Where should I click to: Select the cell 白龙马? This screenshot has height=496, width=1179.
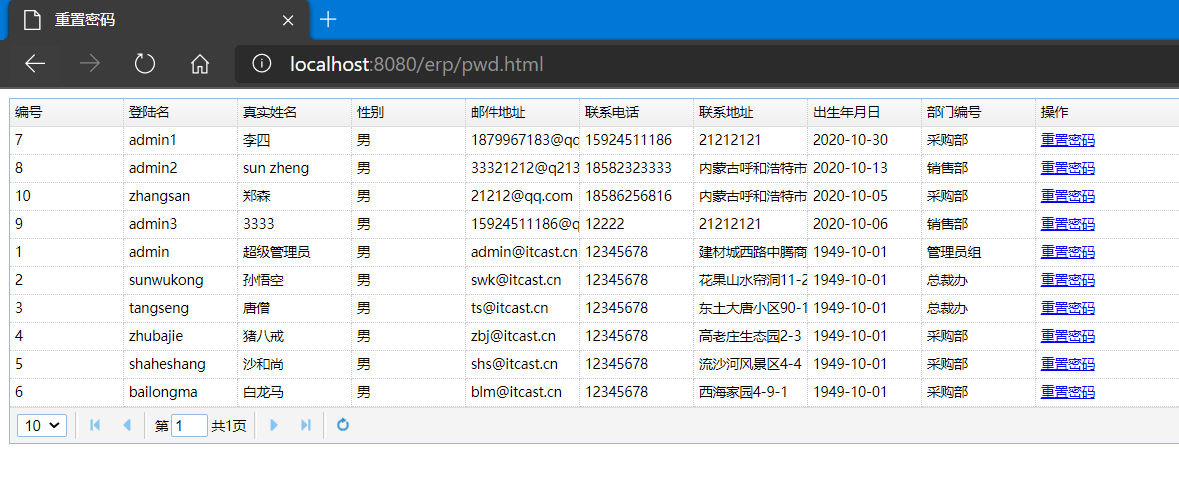pyautogui.click(x=295, y=392)
